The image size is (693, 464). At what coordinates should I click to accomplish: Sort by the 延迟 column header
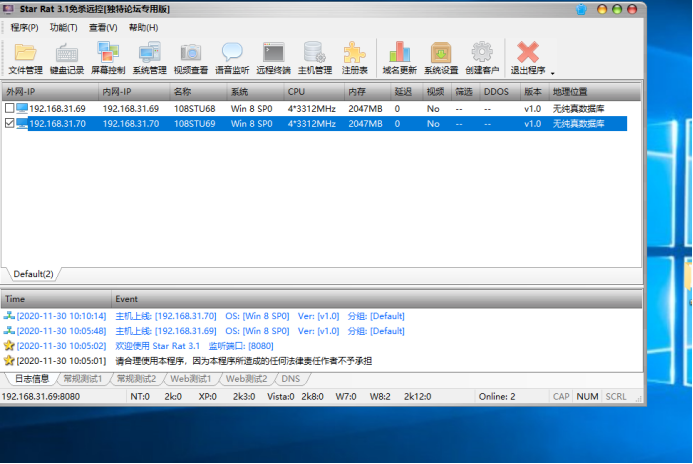point(407,91)
